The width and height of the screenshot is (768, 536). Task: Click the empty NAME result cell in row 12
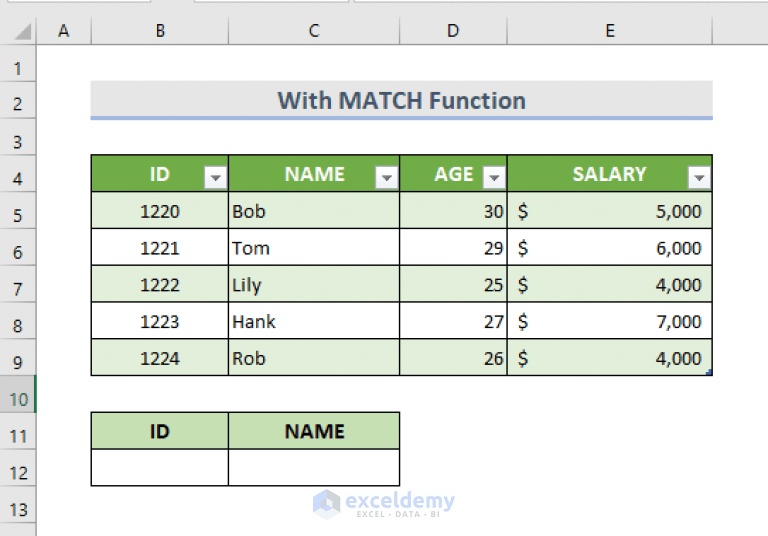tap(314, 467)
